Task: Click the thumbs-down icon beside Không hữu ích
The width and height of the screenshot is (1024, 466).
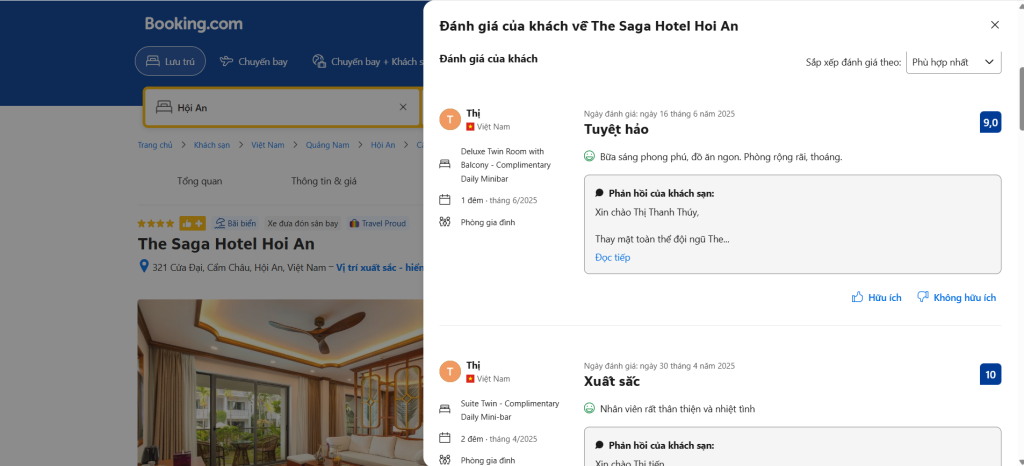Action: click(923, 298)
